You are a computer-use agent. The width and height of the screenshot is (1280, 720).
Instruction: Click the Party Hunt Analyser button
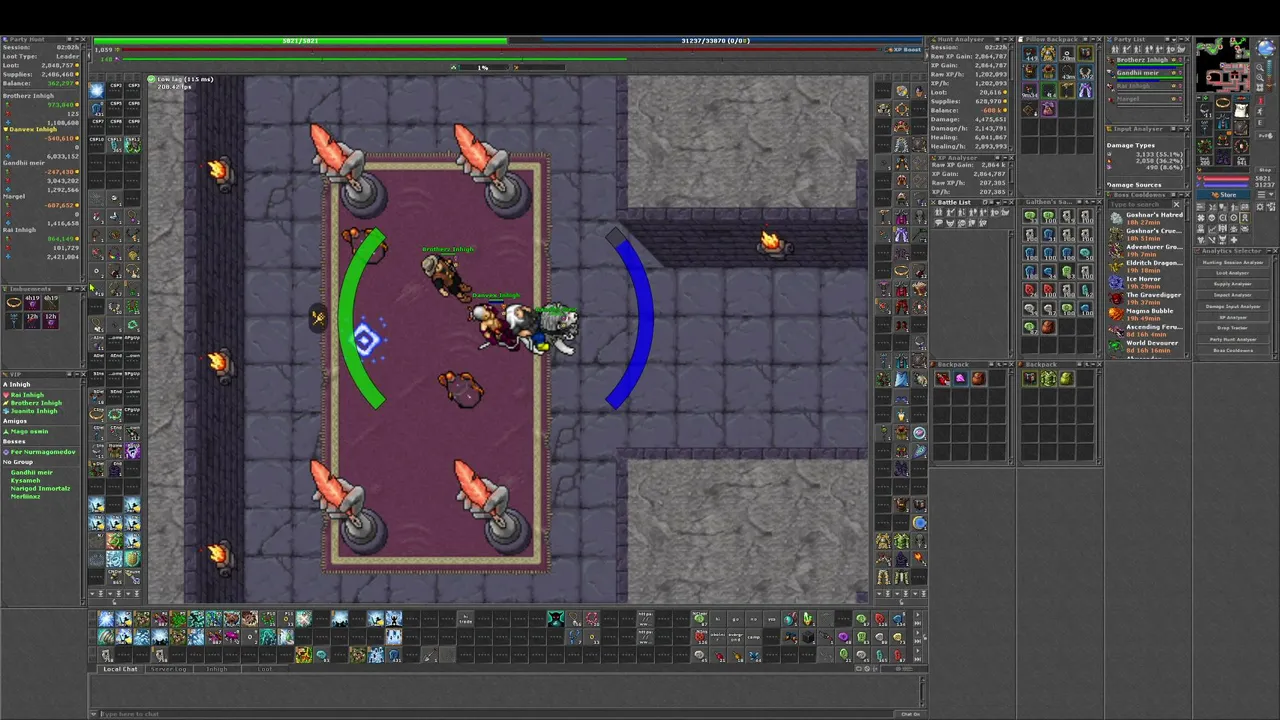[1232, 339]
